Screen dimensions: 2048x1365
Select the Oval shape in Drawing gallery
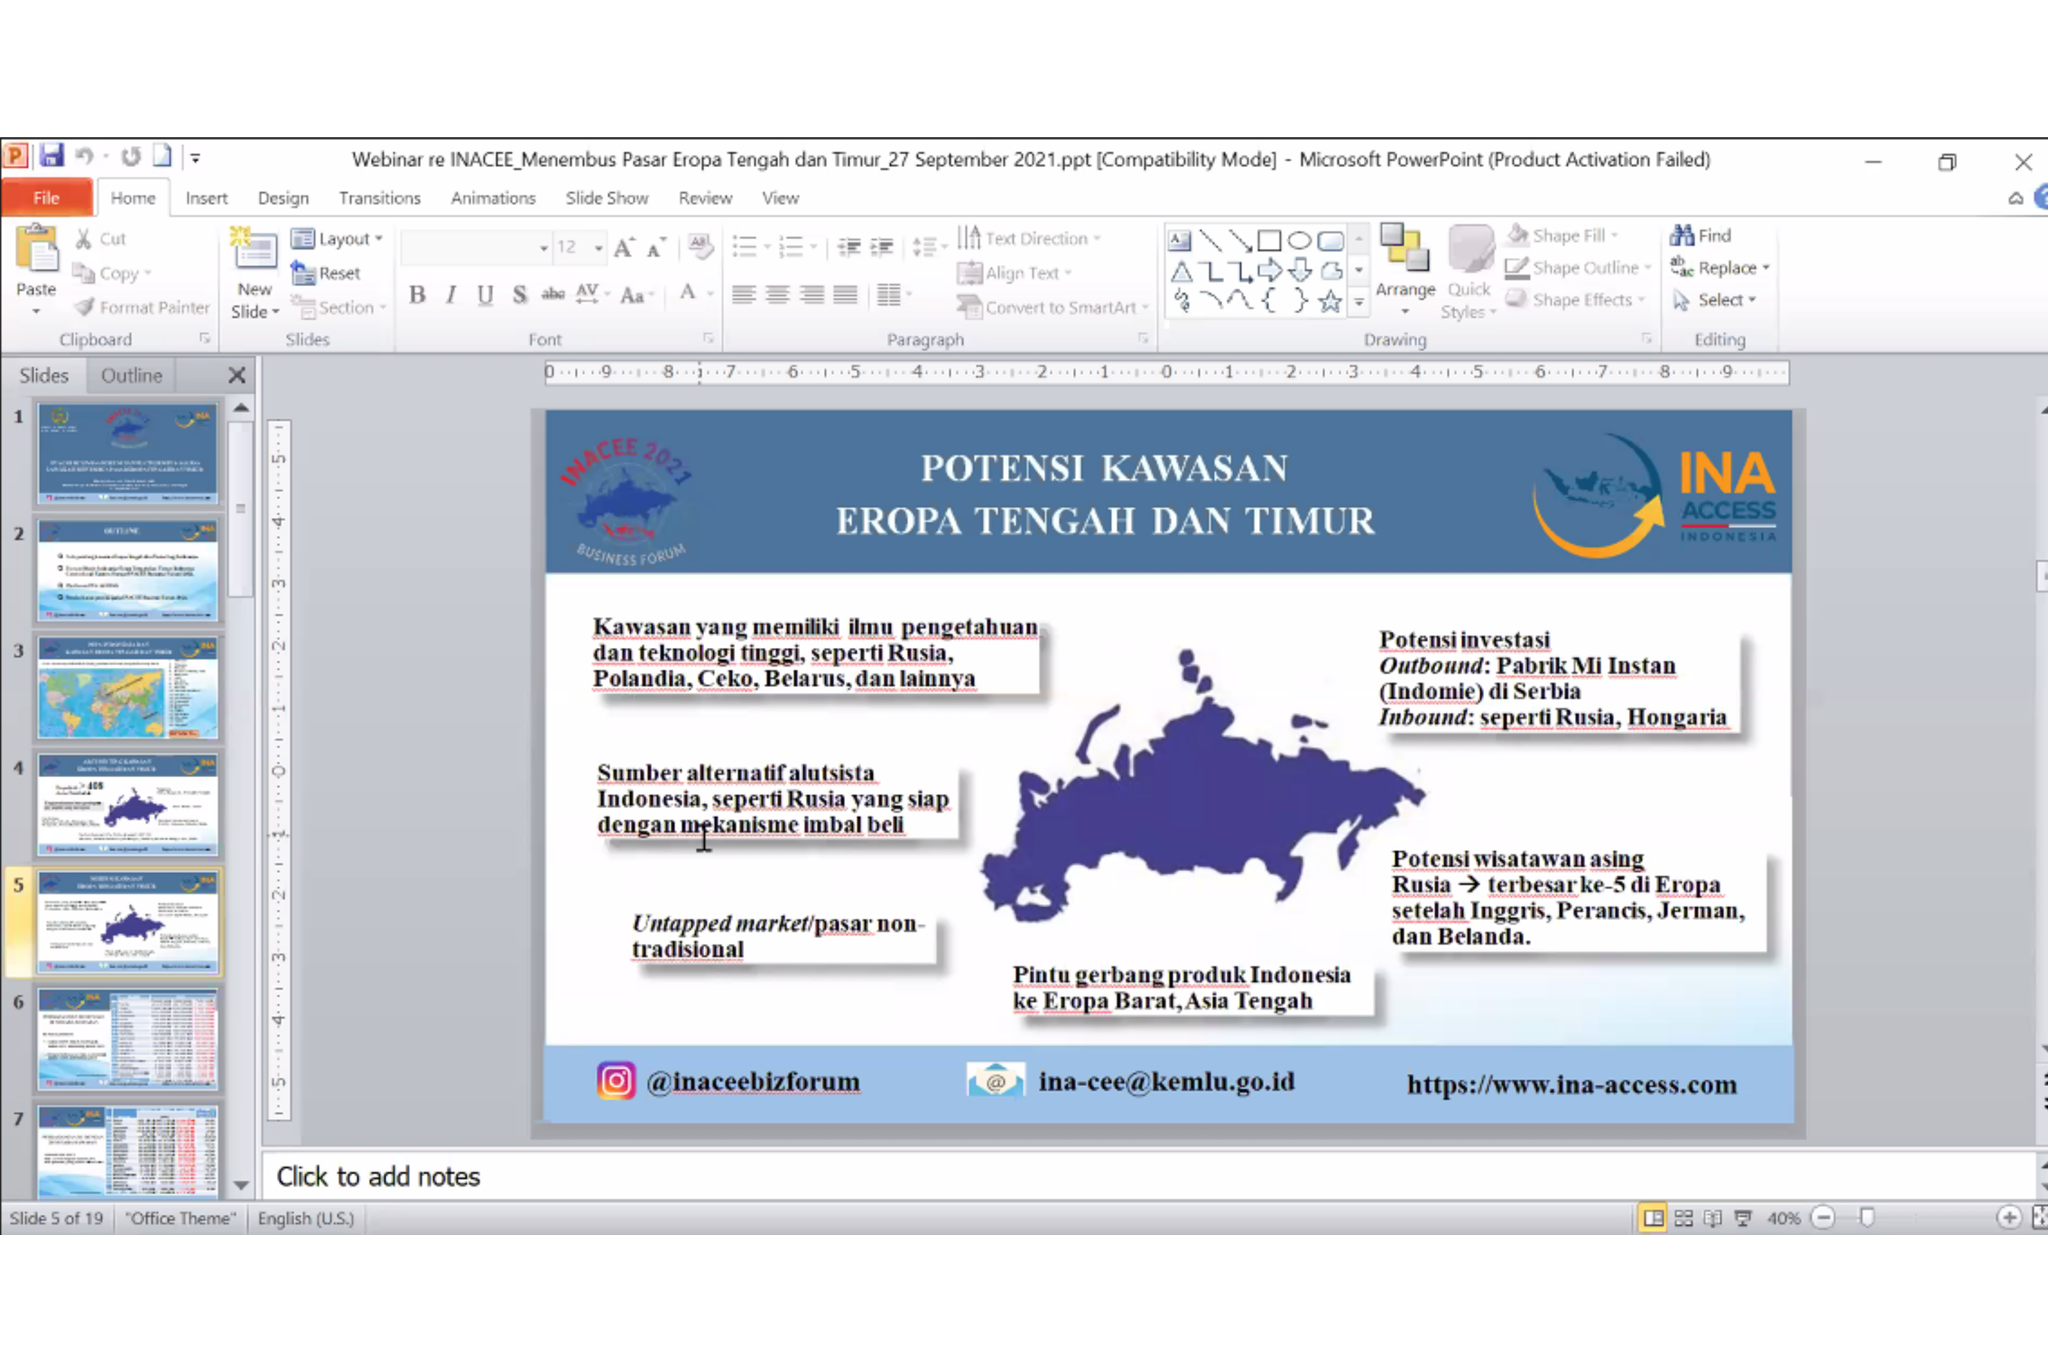click(1299, 240)
